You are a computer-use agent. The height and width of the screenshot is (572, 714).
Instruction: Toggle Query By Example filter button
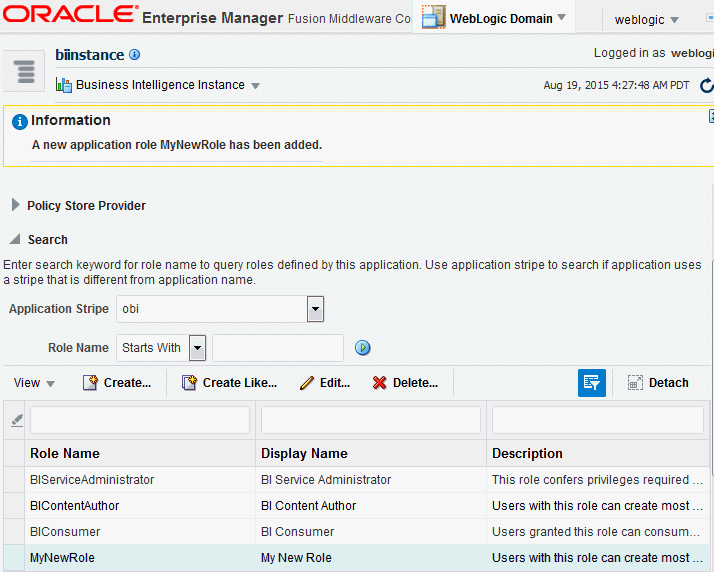point(592,383)
